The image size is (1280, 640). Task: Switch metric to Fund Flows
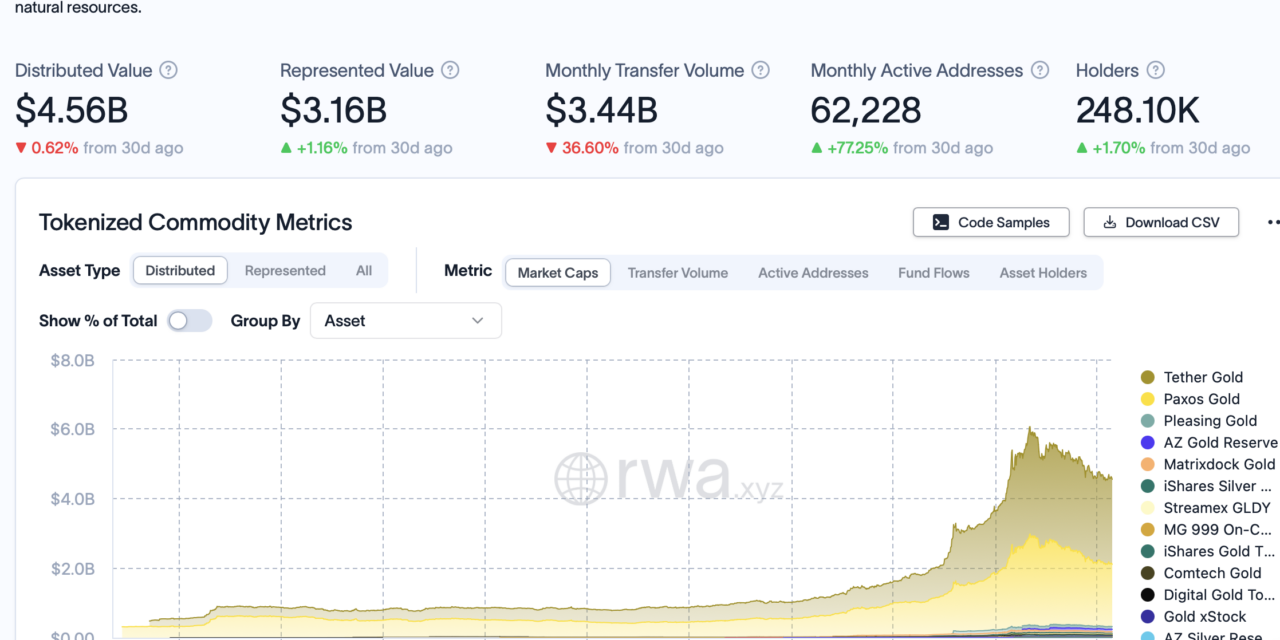click(x=934, y=272)
